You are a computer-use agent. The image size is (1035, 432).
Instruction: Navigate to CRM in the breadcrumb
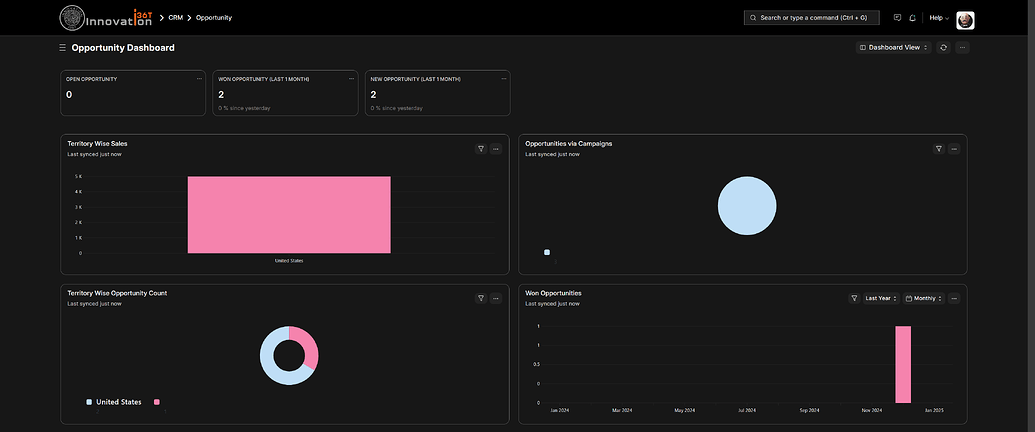175,18
